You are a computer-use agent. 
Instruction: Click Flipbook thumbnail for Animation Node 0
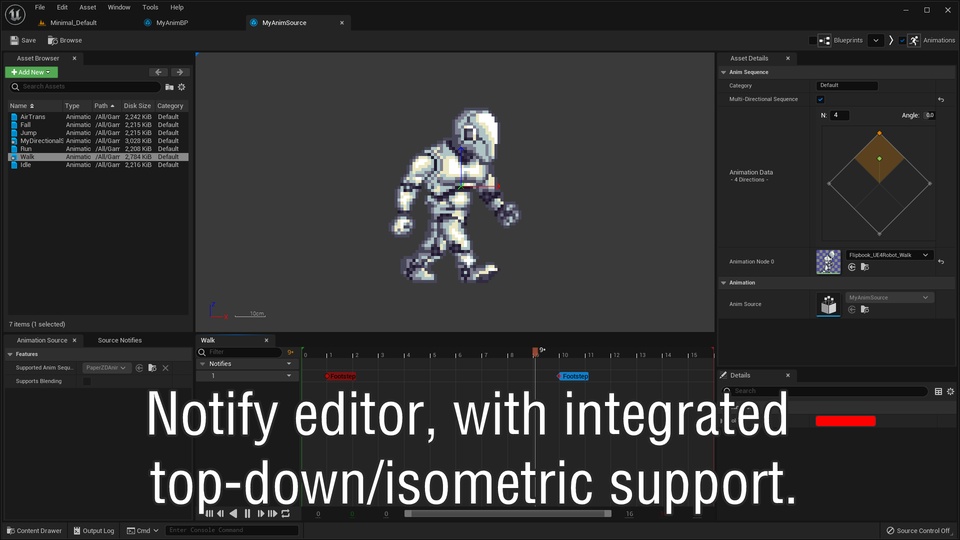828,261
